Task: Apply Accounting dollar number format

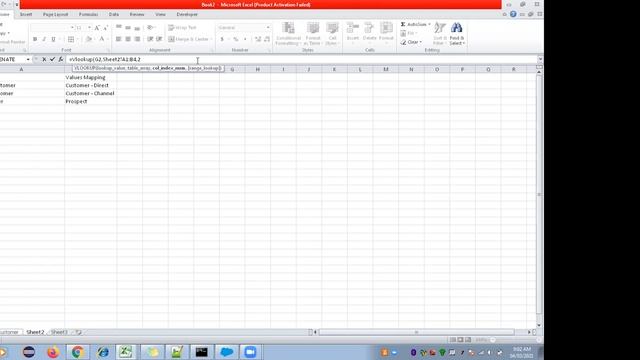Action: [222, 39]
